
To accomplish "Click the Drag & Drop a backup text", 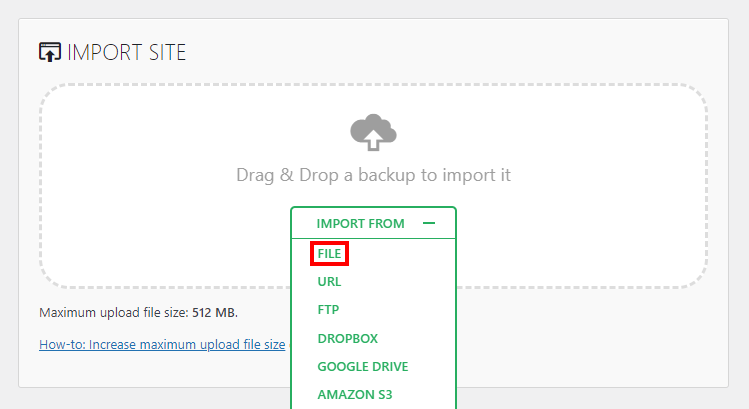I will pos(373,175).
